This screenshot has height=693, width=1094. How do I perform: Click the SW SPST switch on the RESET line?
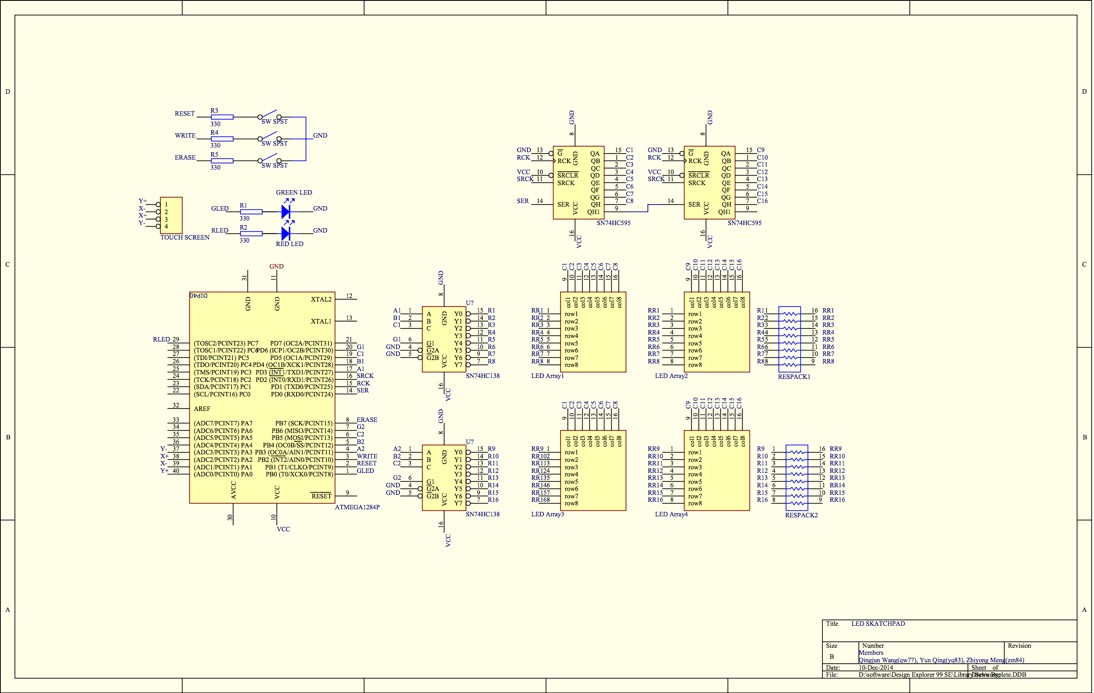point(270,116)
